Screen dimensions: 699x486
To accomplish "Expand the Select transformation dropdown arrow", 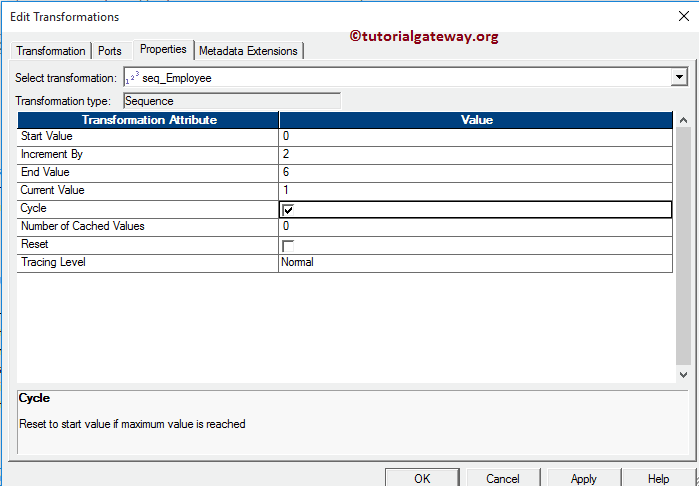I will point(679,78).
